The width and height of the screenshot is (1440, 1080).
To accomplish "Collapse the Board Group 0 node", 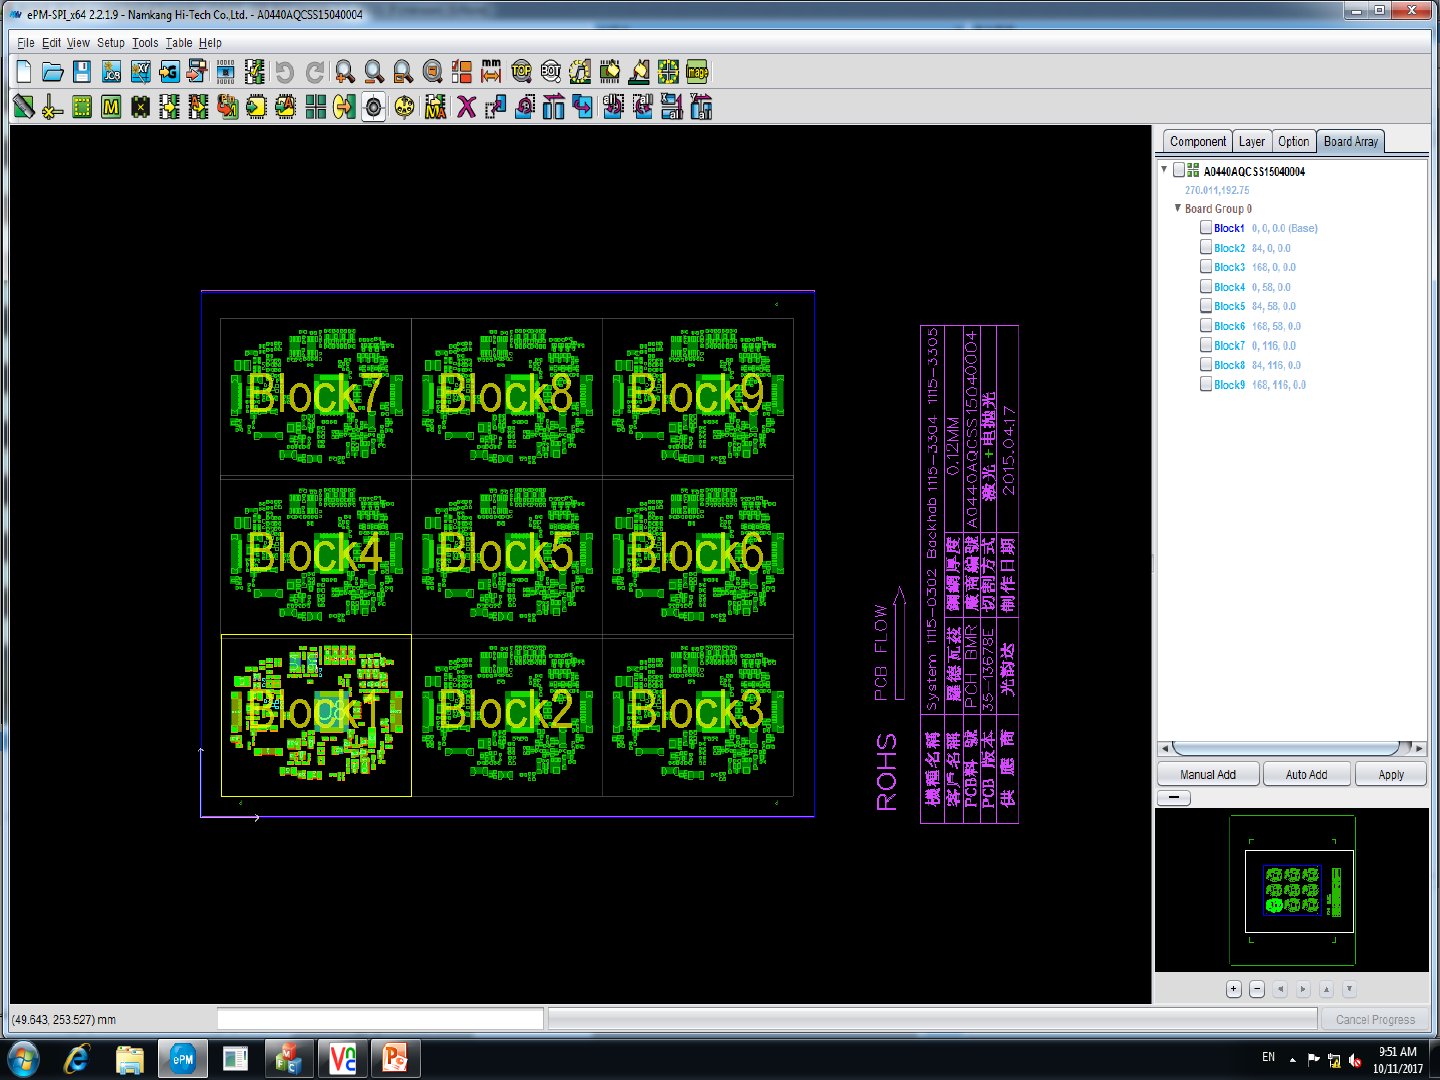I will pos(1177,209).
